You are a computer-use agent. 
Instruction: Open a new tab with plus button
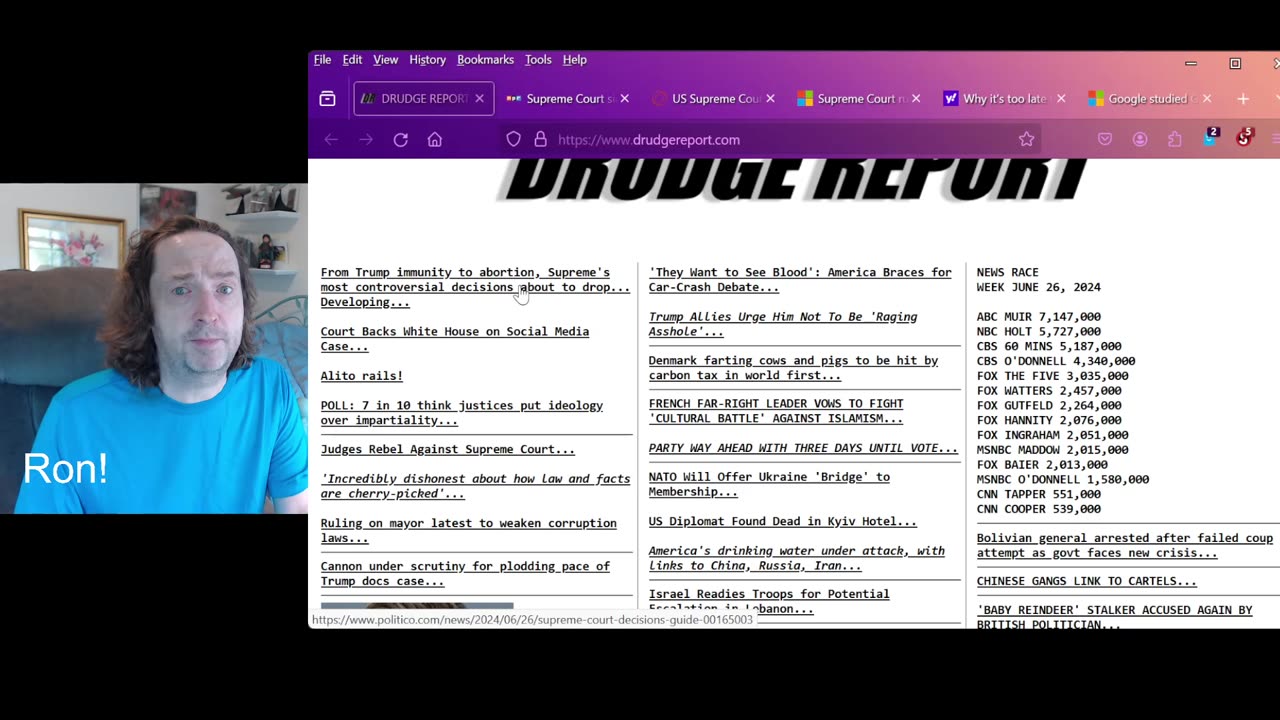(1243, 99)
